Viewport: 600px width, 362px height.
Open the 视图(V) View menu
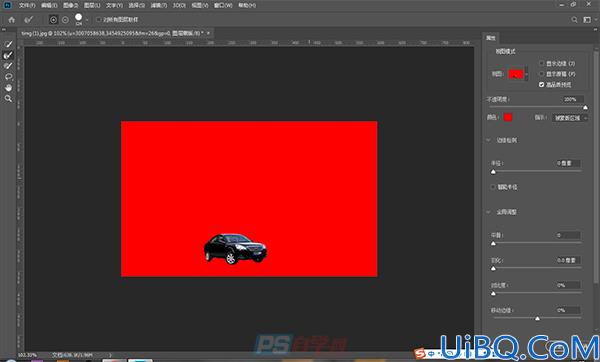pyautogui.click(x=199, y=5)
